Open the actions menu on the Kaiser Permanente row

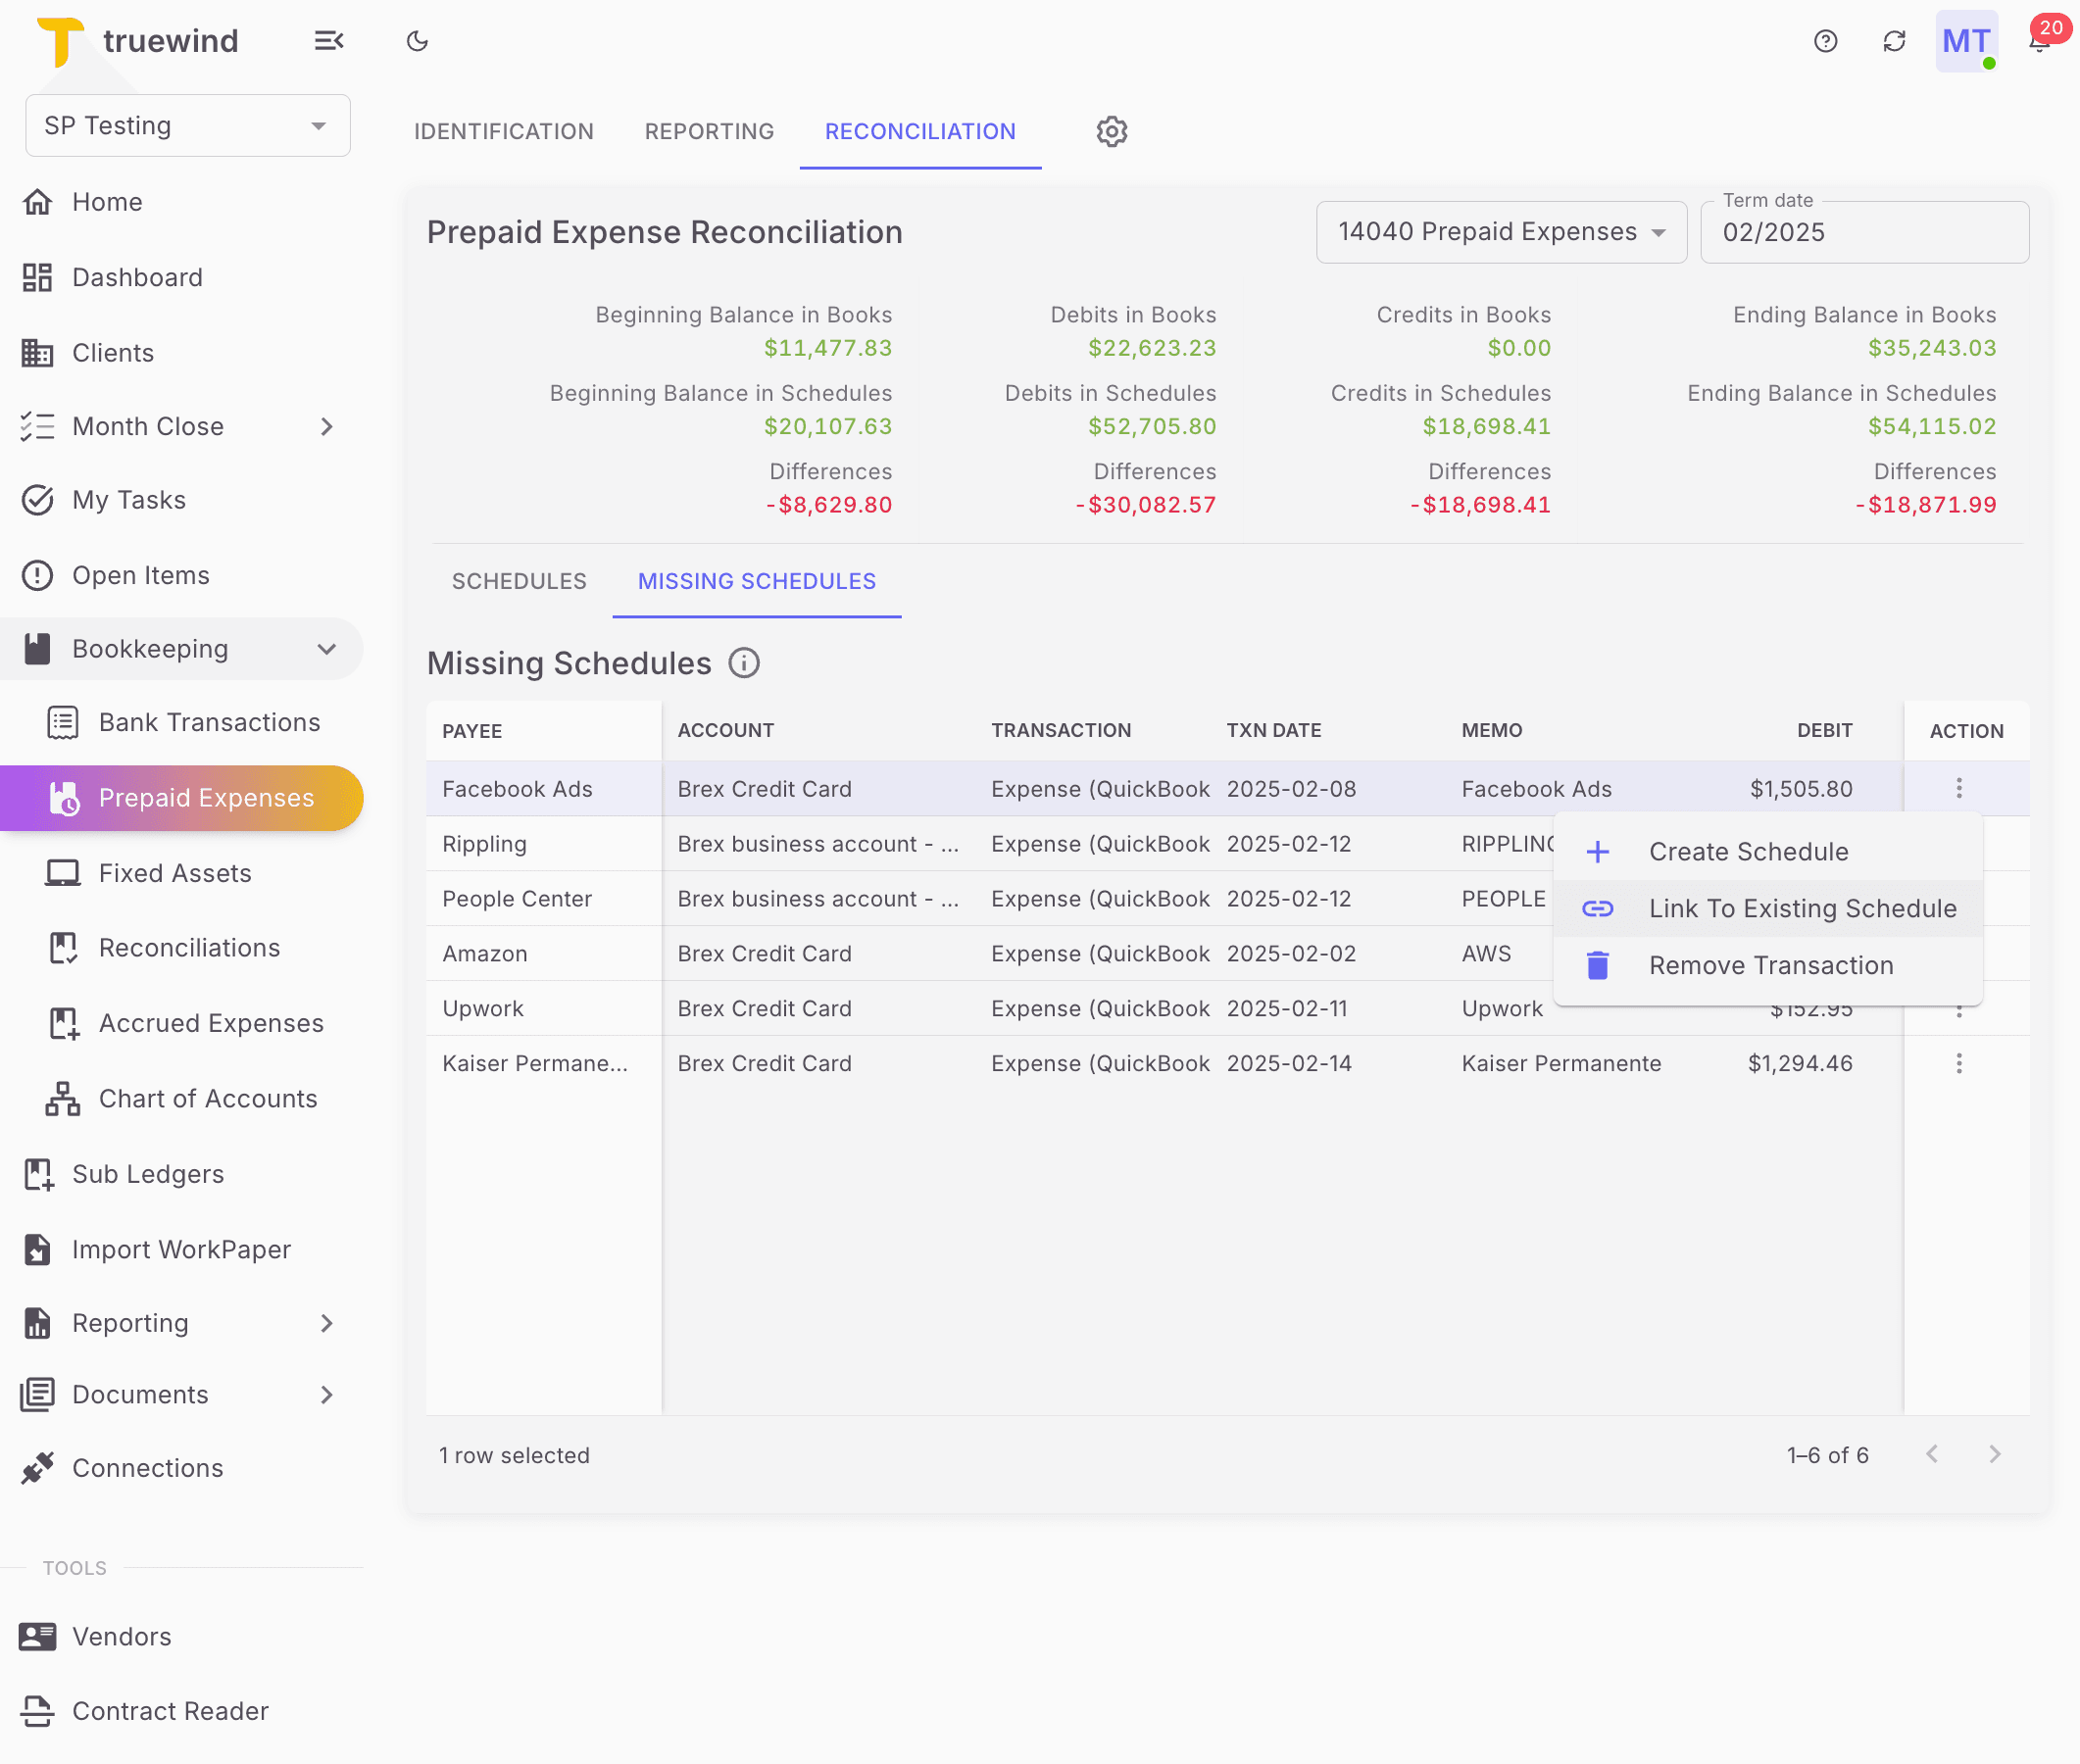click(1959, 1063)
